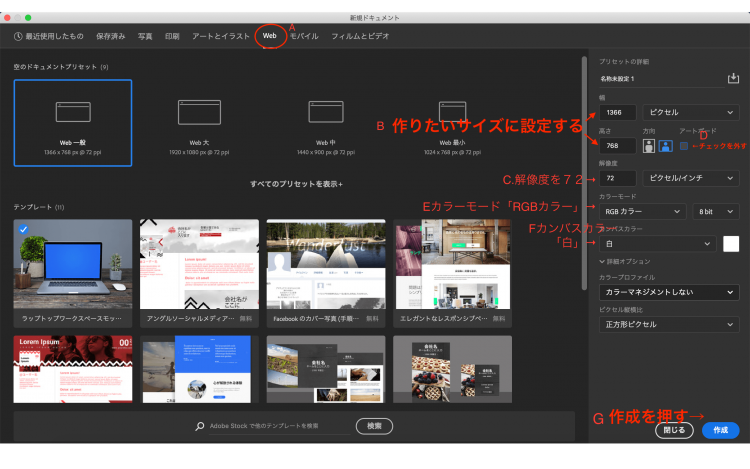Select the Facebook のカバー写真 template
The height and width of the screenshot is (469, 750).
[x=326, y=273]
